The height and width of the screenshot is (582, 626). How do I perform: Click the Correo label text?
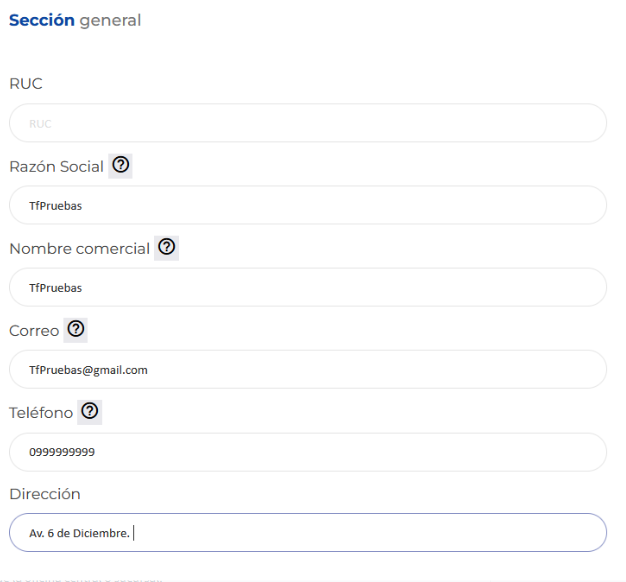34,331
